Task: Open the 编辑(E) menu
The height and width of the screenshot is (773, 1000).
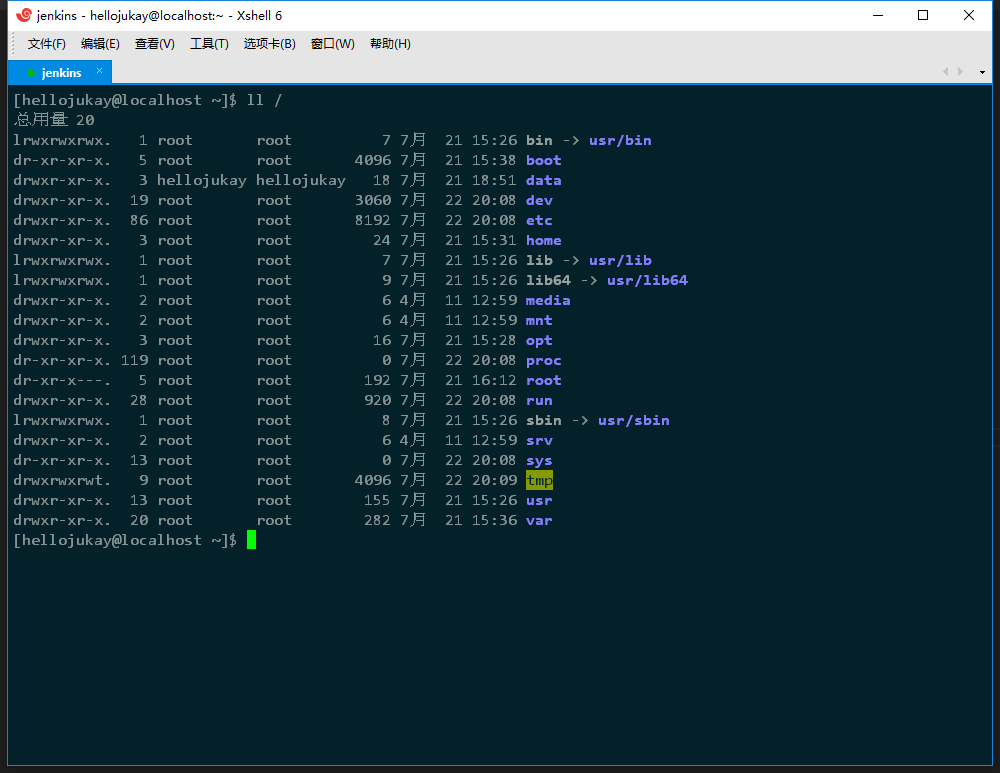Action: (x=100, y=44)
